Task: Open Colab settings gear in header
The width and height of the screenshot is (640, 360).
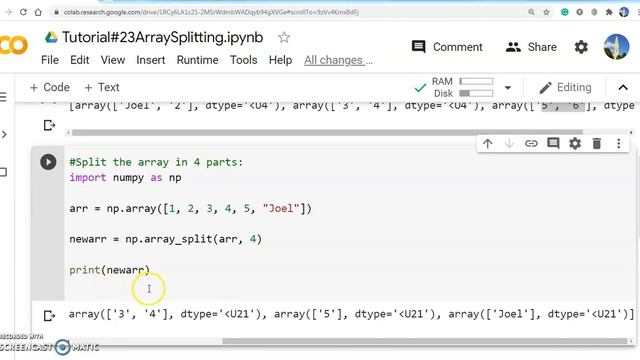Action: point(581,47)
